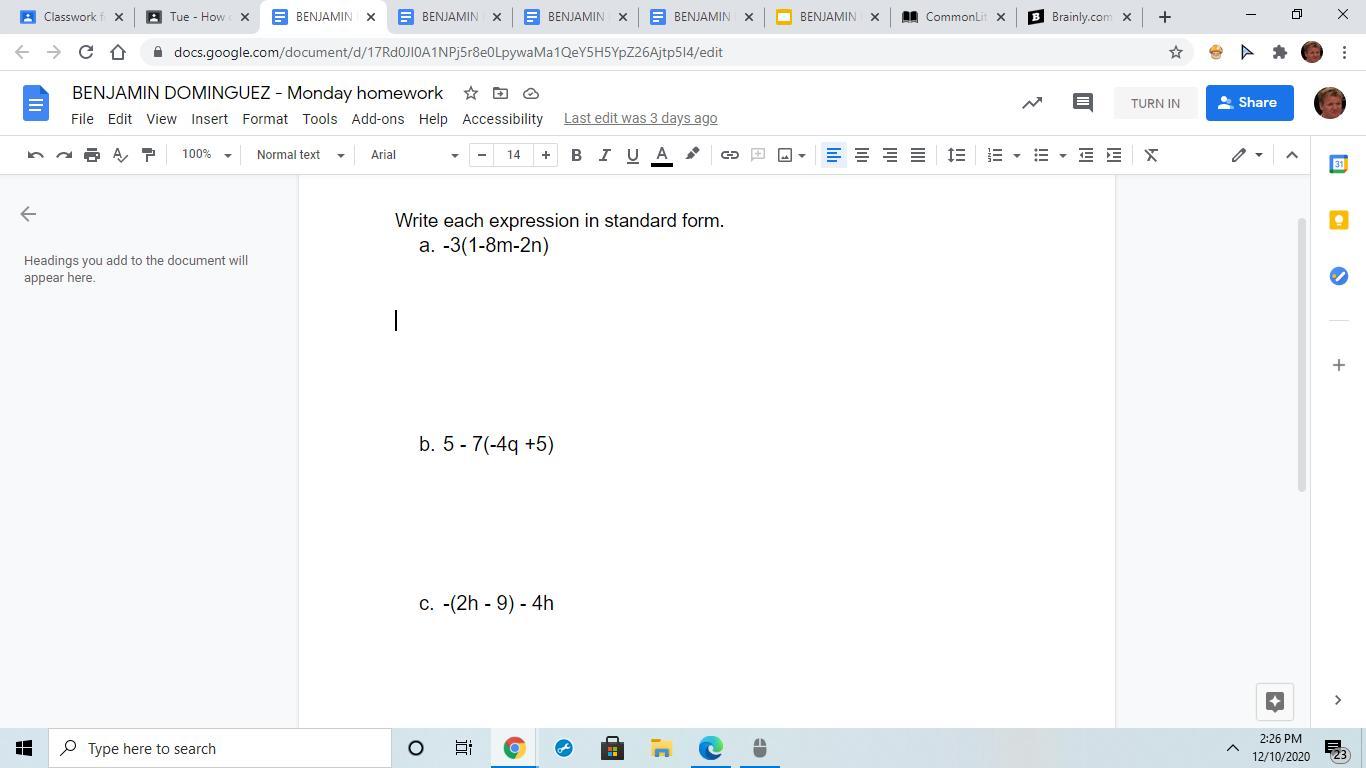Select the Paint format tool
The height and width of the screenshot is (768, 1366).
click(148, 155)
